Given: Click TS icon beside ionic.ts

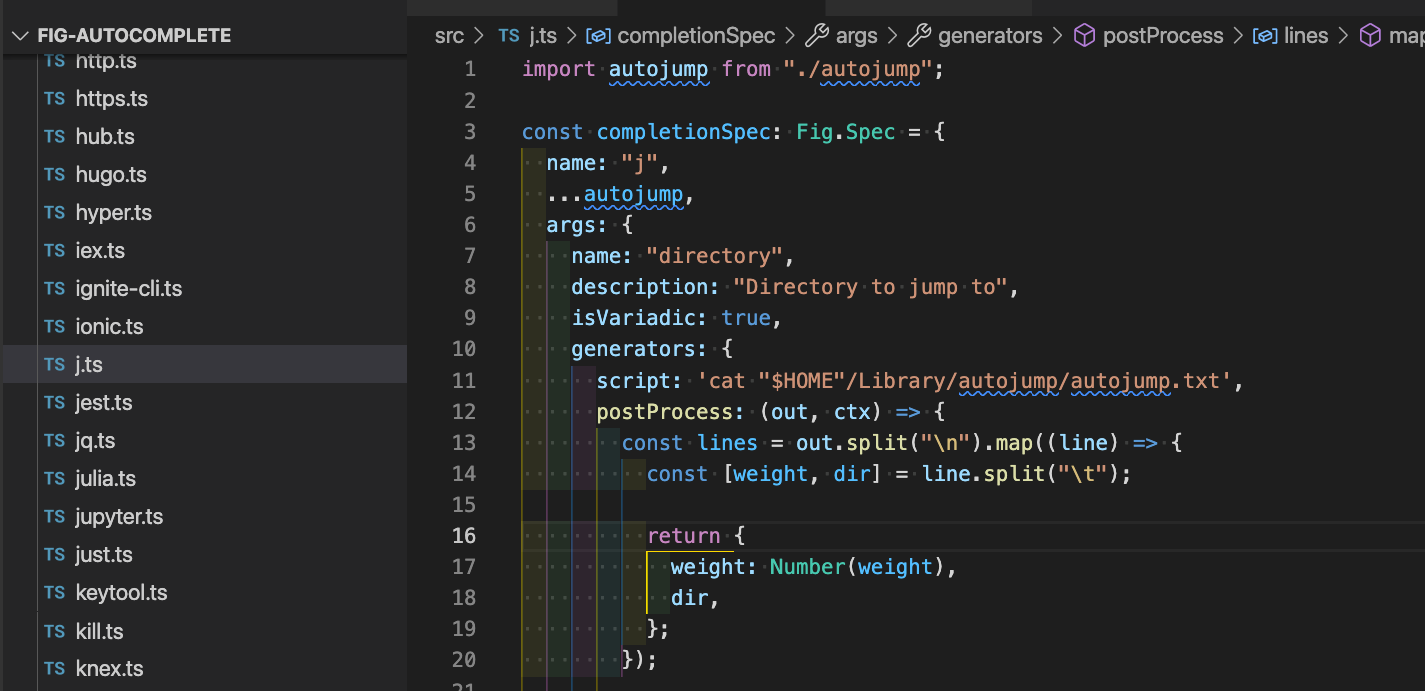Looking at the screenshot, I should (55, 327).
